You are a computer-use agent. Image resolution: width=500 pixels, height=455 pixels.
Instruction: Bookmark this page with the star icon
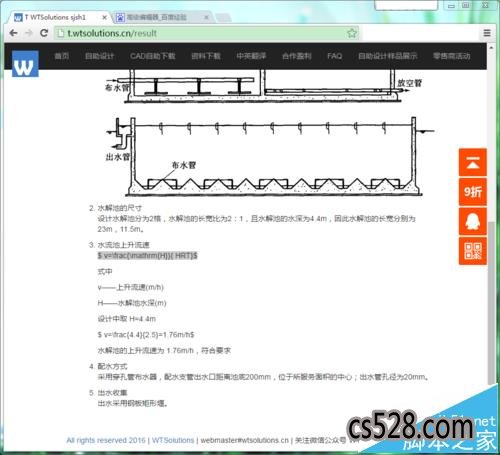(x=352, y=33)
